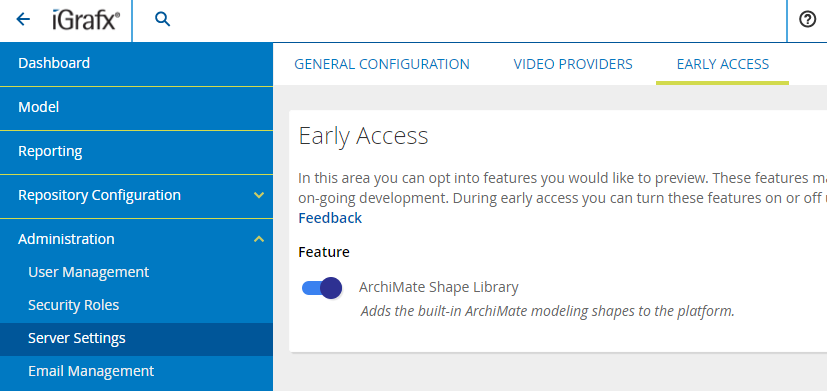Collapse Administration section chevron
Viewport: 827px width, 391px height.
[258, 239]
